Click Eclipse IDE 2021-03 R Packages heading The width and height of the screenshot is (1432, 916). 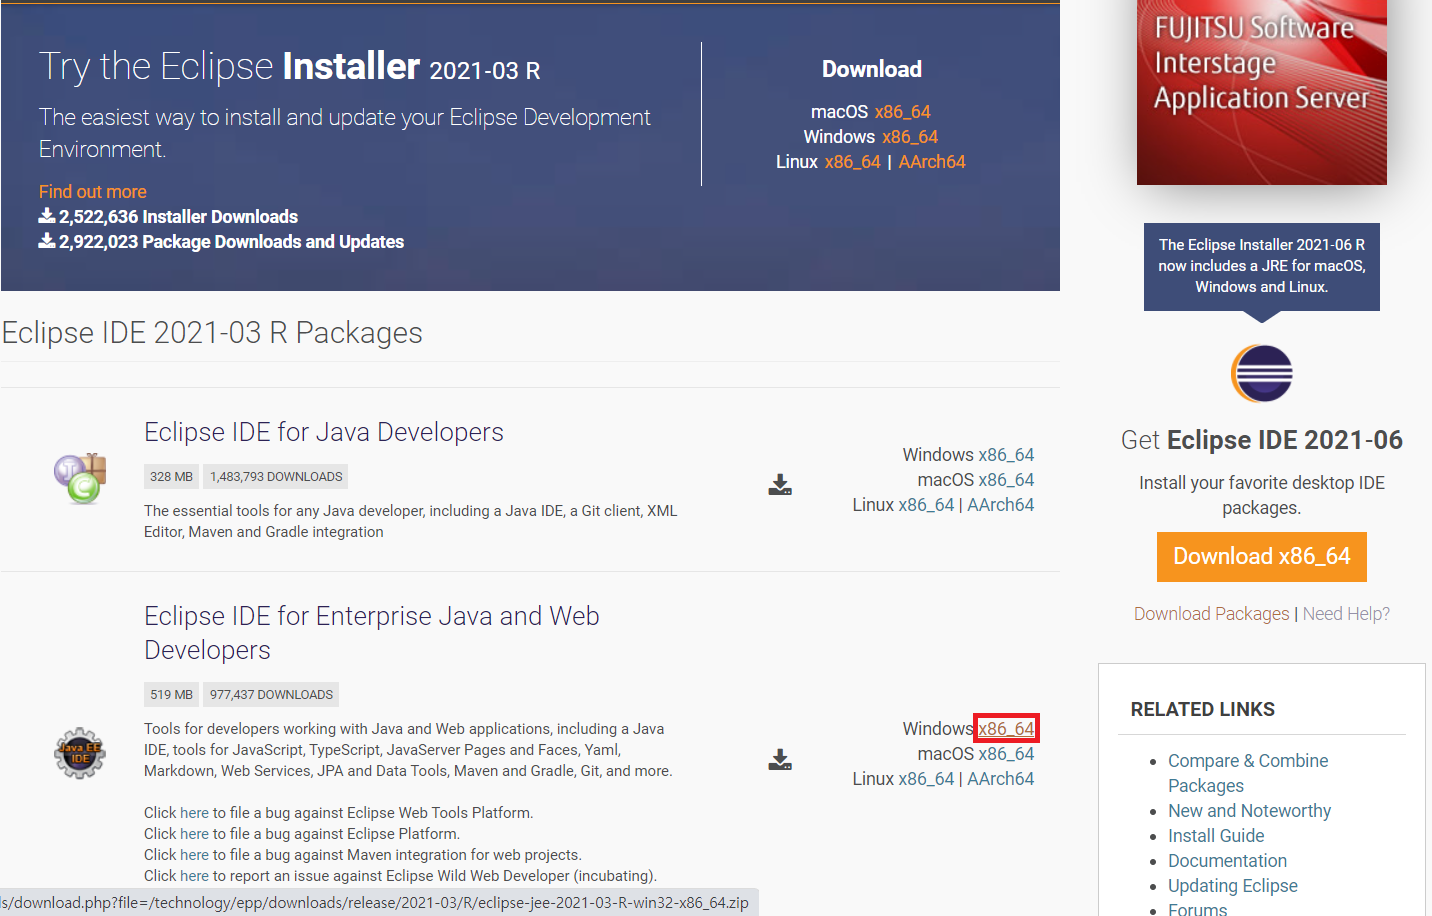[212, 333]
